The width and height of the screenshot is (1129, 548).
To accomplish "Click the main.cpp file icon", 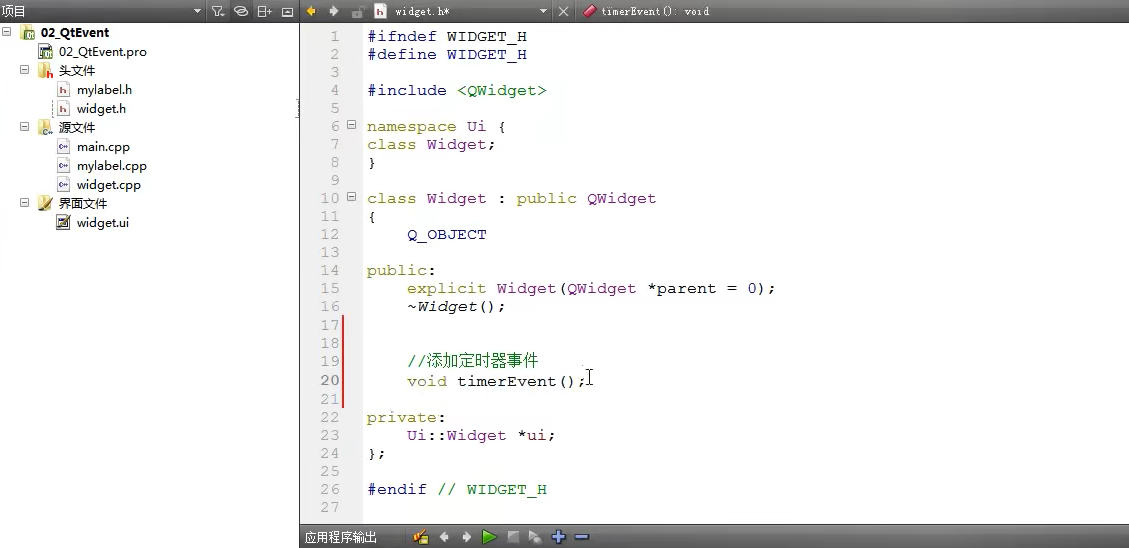I will coord(63,147).
